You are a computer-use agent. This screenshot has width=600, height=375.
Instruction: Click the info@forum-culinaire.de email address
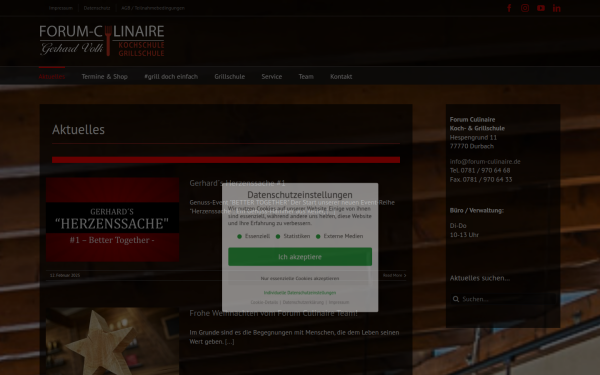click(485, 161)
